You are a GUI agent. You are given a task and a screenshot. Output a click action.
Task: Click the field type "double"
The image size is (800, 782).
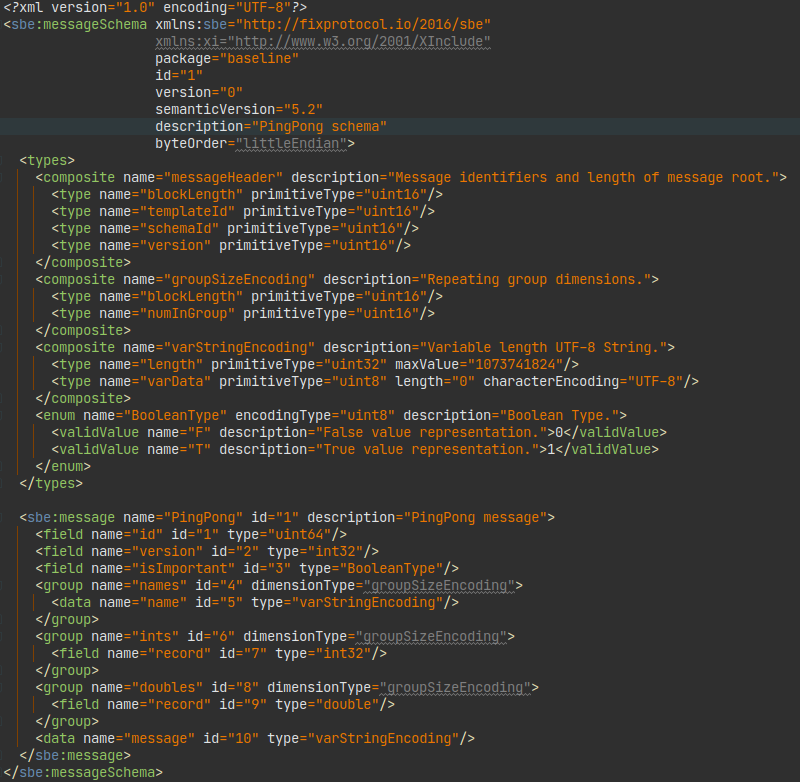347,704
